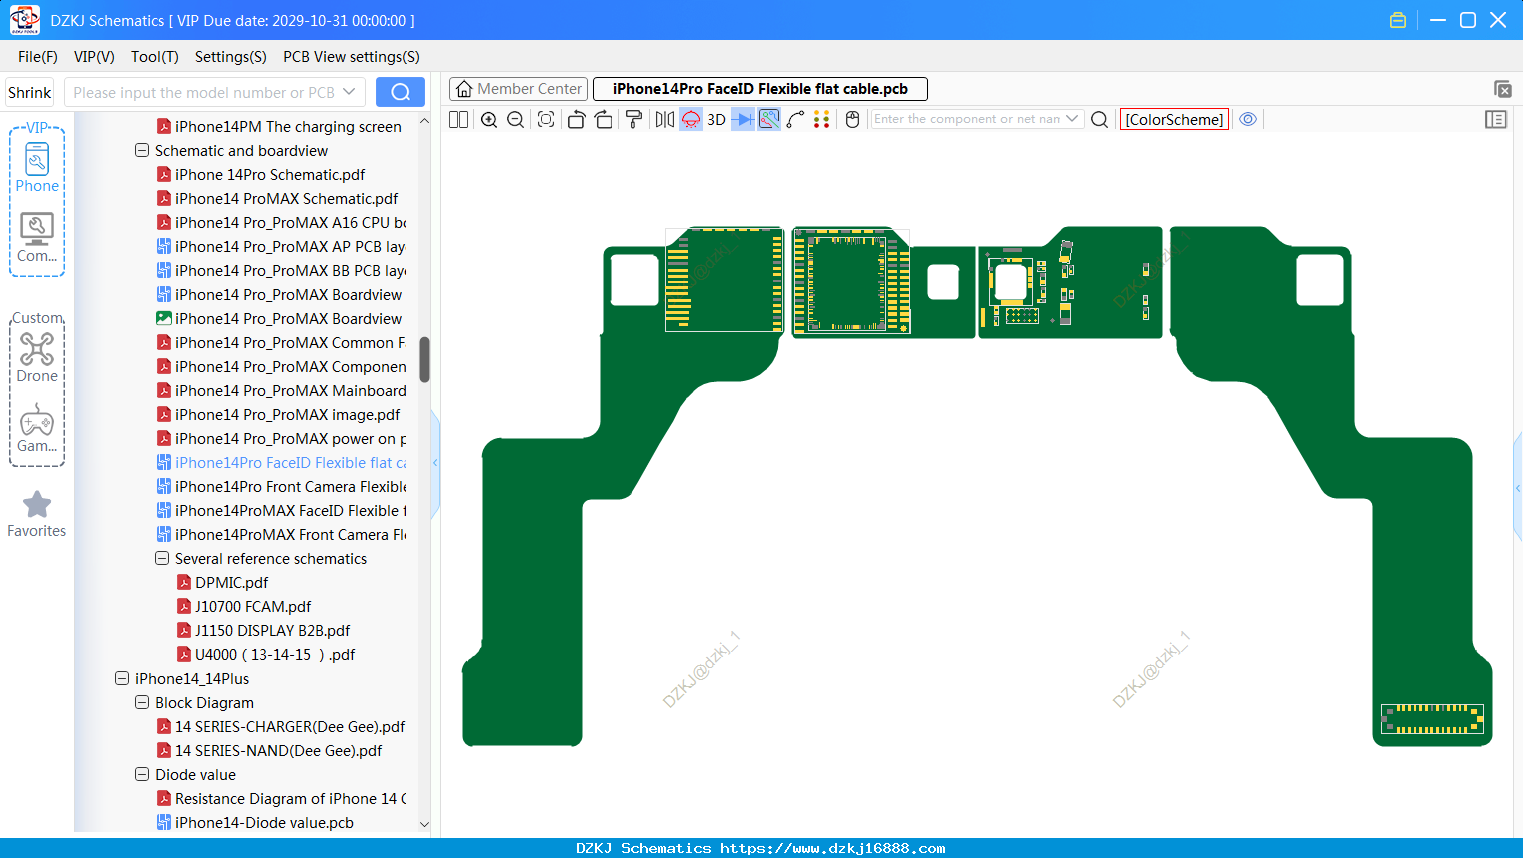Select the Computer category icon

pyautogui.click(x=37, y=238)
